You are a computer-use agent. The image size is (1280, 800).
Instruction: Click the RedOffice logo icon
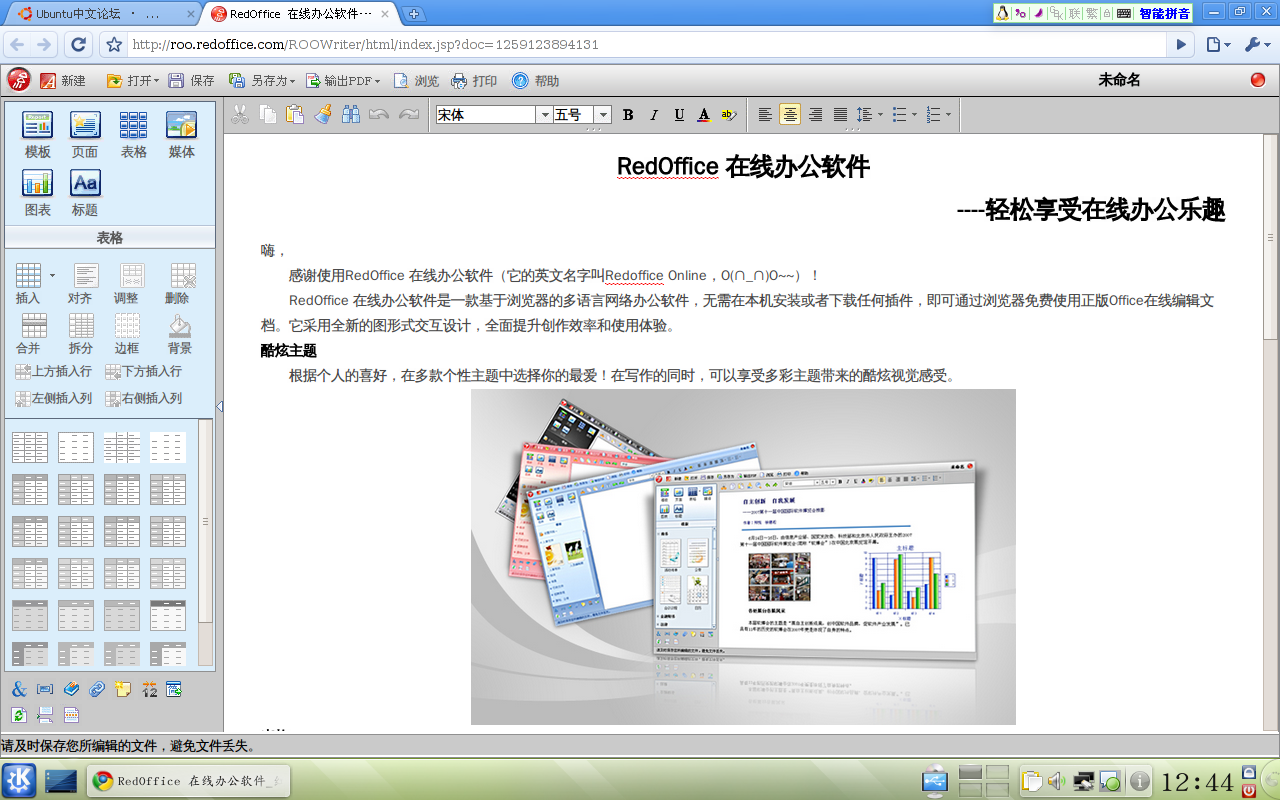[19, 80]
